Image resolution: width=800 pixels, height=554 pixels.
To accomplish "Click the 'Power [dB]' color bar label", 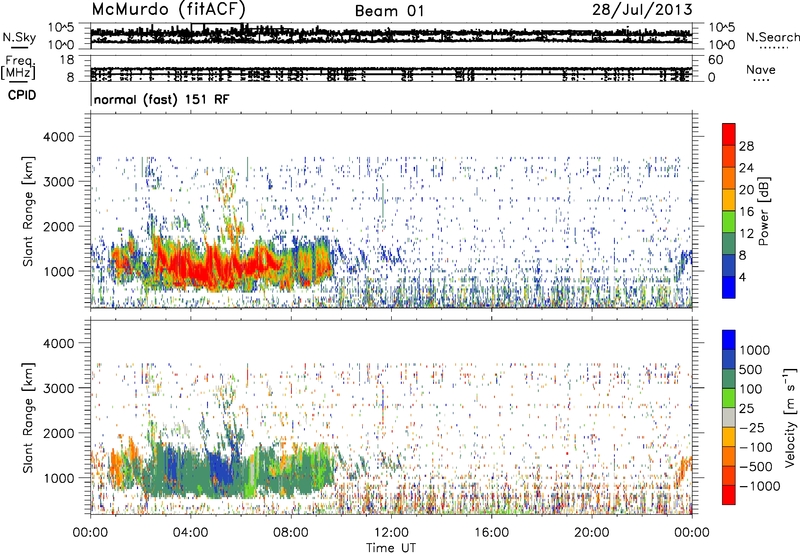I will (x=764, y=211).
